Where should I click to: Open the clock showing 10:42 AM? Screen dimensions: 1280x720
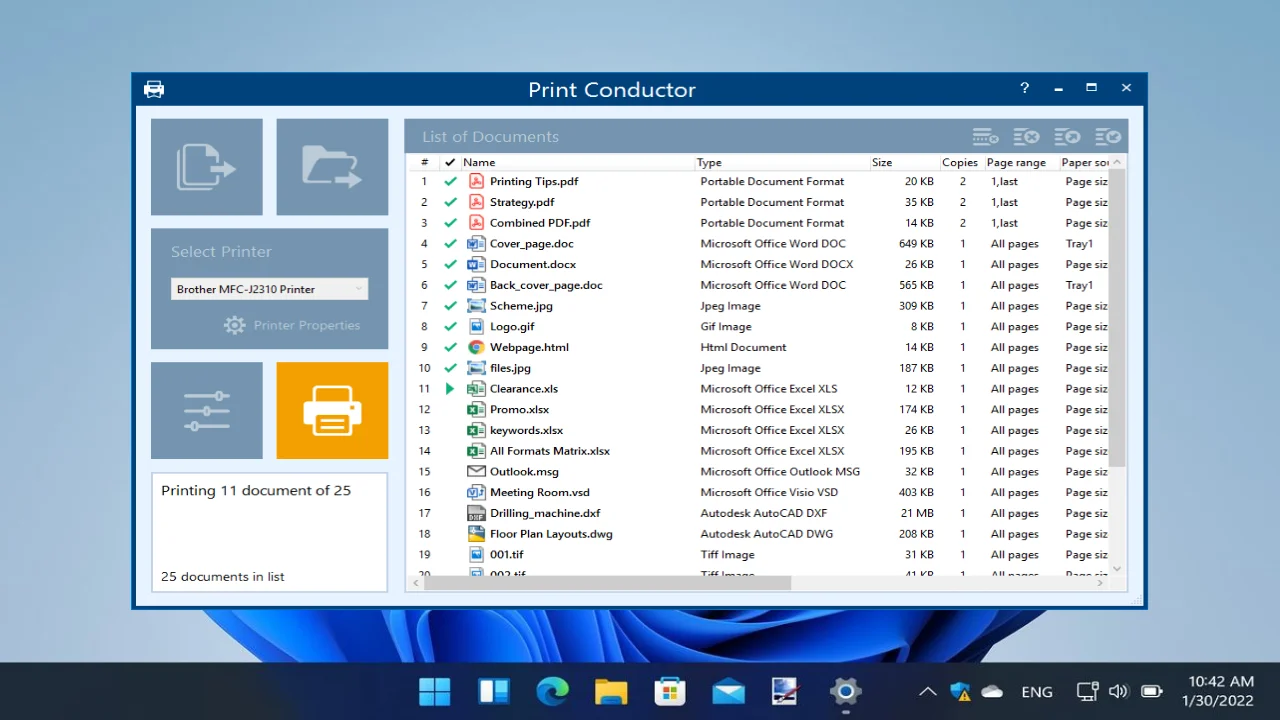point(1217,691)
